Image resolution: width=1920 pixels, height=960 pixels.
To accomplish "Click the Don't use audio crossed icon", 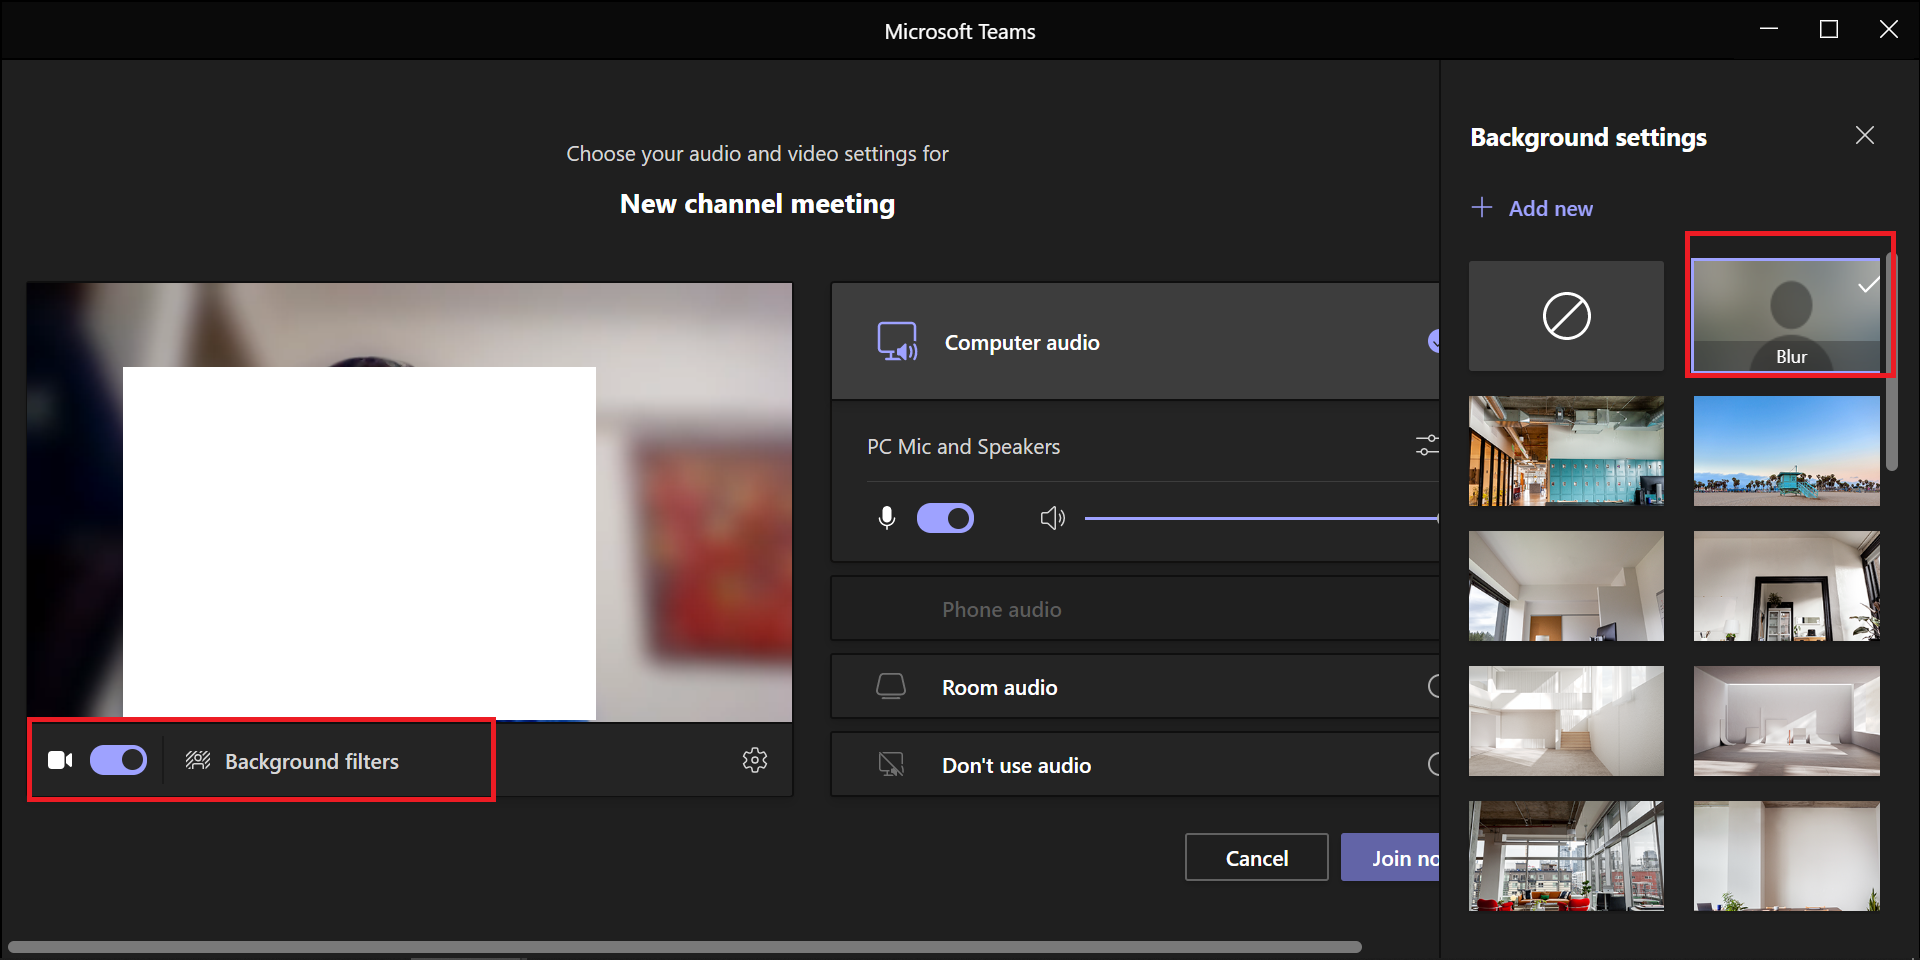I will coord(890,765).
